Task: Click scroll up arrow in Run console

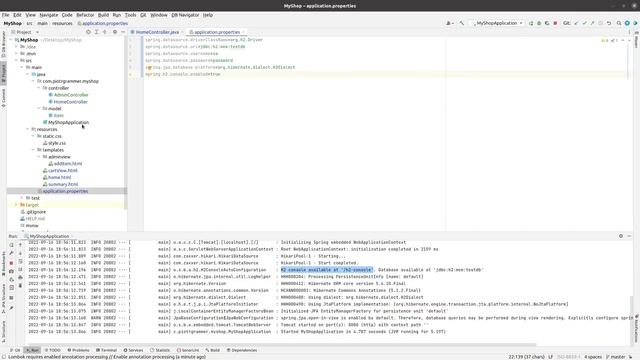Action: pos(20,245)
